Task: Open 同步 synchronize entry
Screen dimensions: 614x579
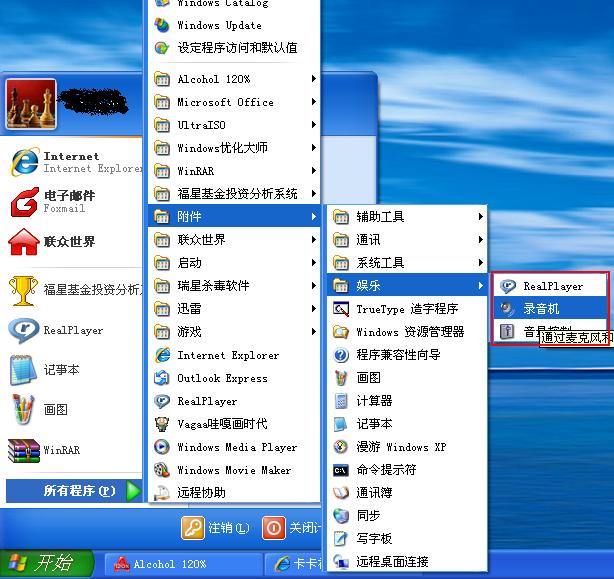Action: click(407, 516)
